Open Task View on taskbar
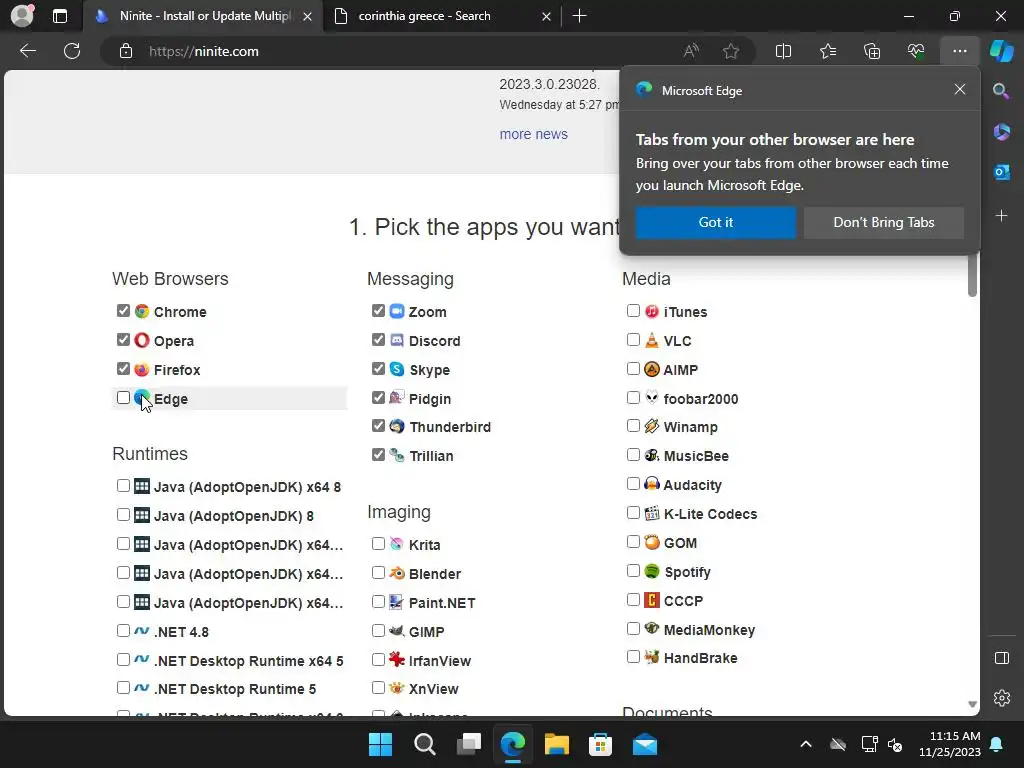1024x768 pixels. (468, 744)
